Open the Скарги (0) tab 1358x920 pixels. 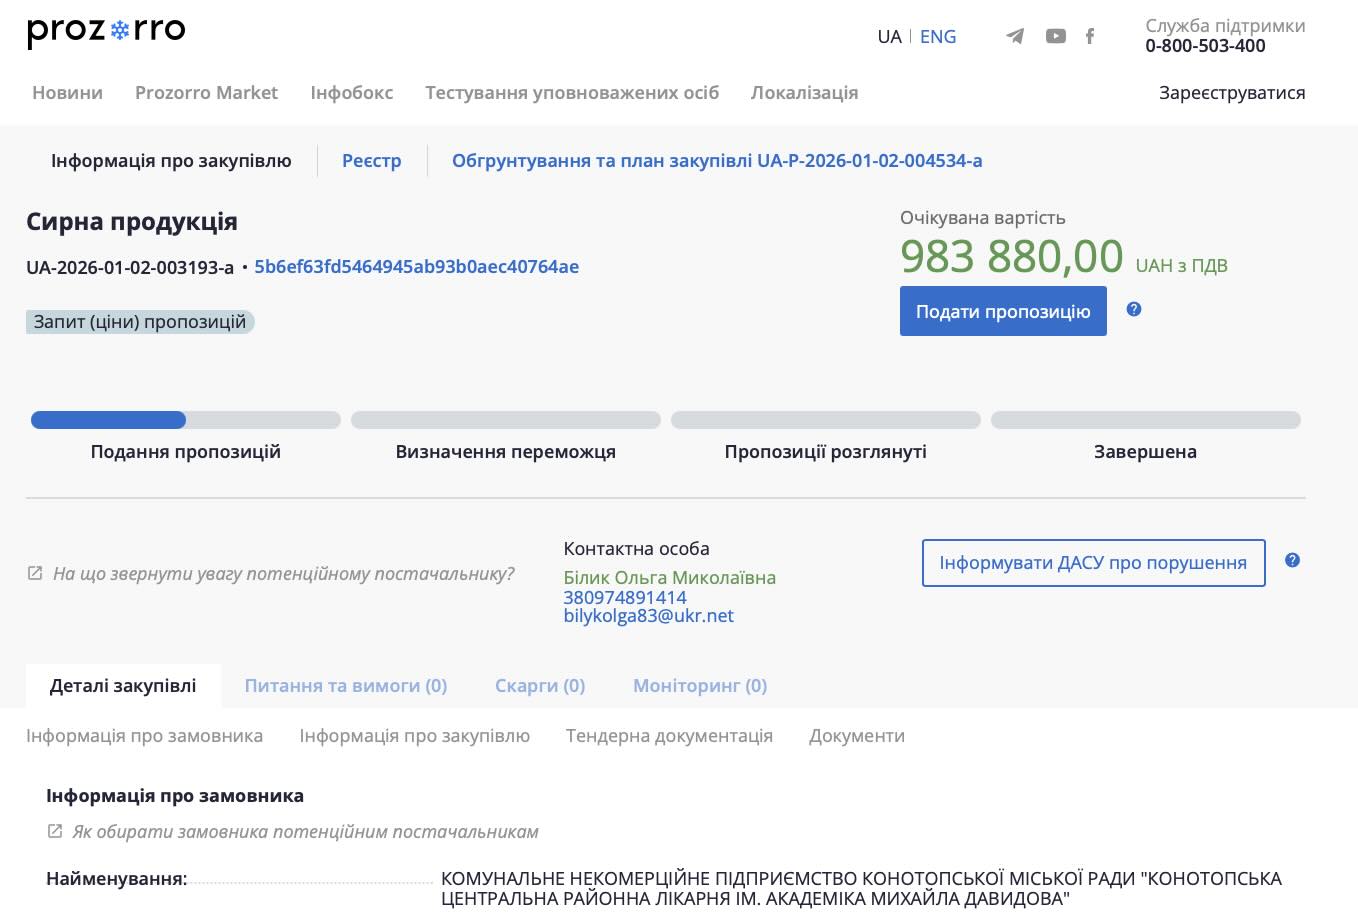[539, 686]
